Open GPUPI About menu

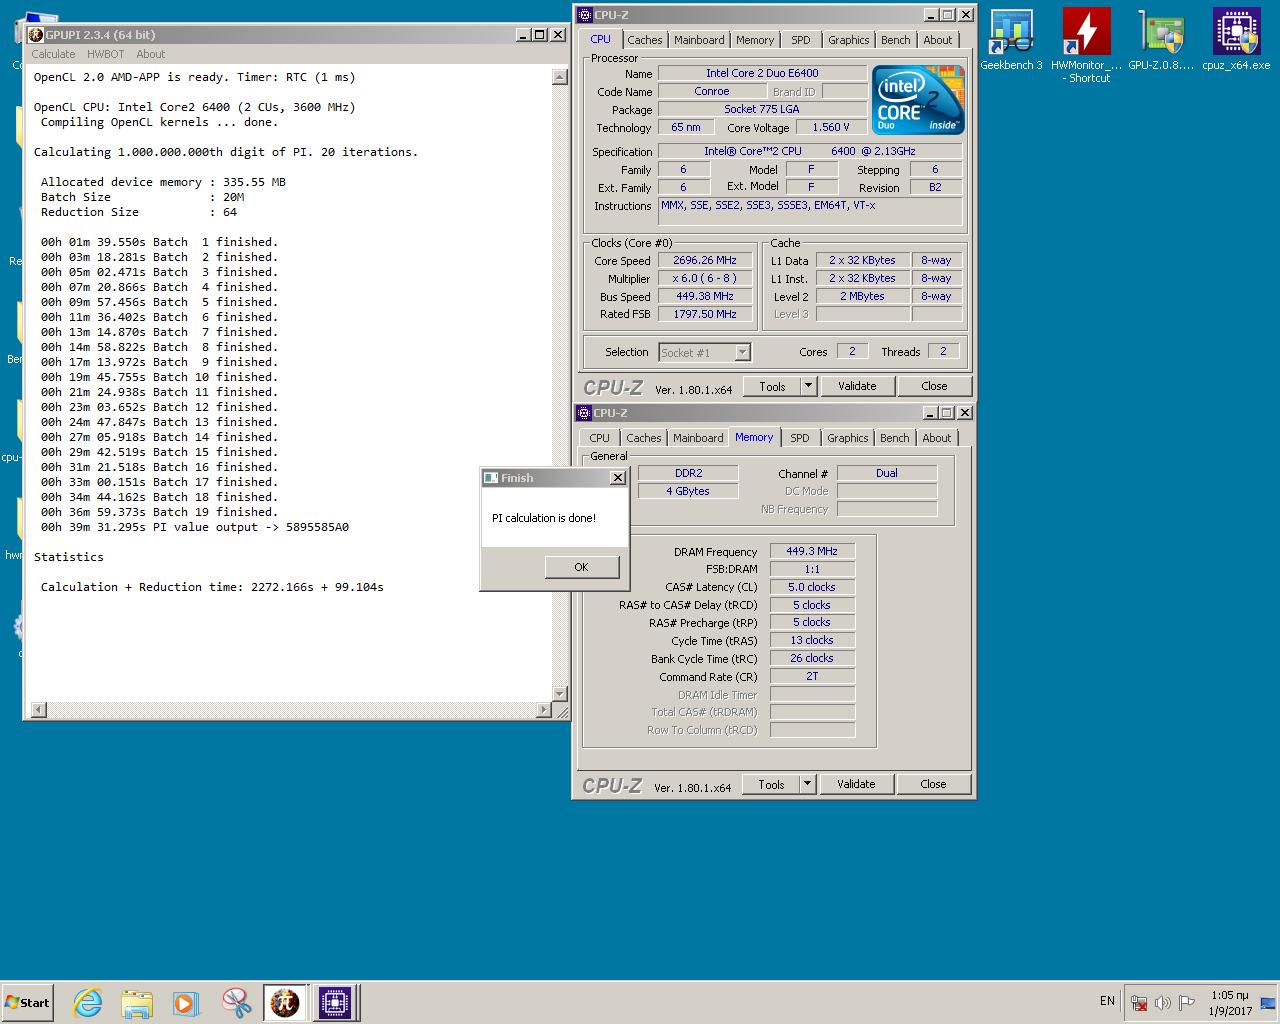[151, 54]
